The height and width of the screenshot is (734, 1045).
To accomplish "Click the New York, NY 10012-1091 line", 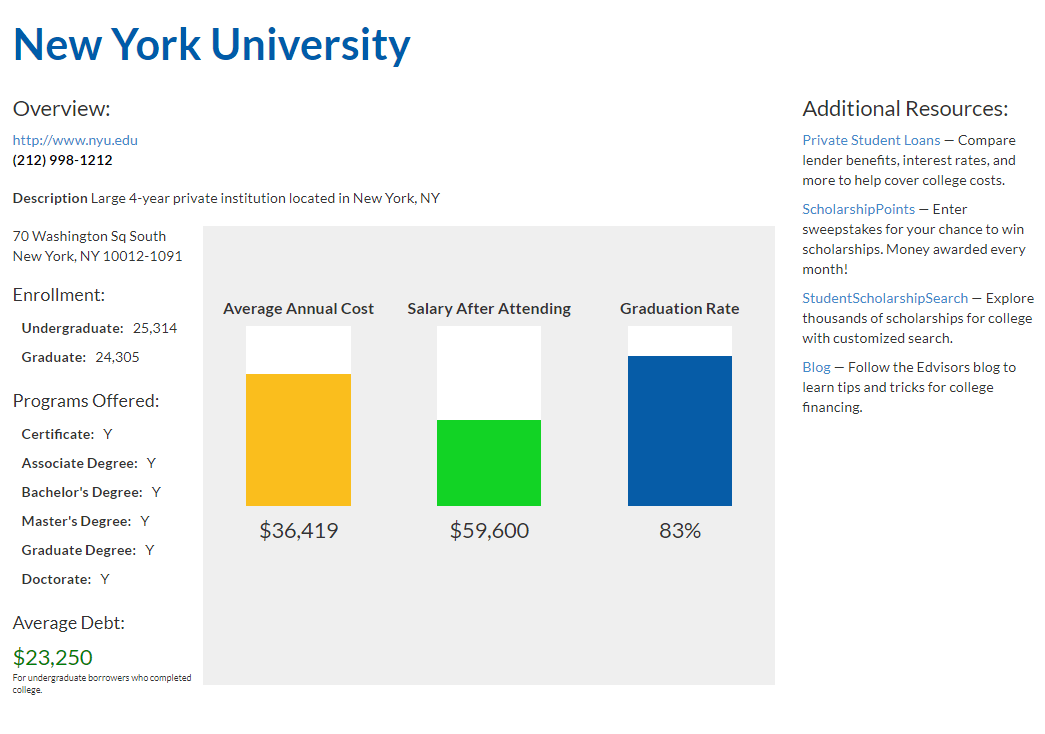I will pyautogui.click(x=97, y=256).
